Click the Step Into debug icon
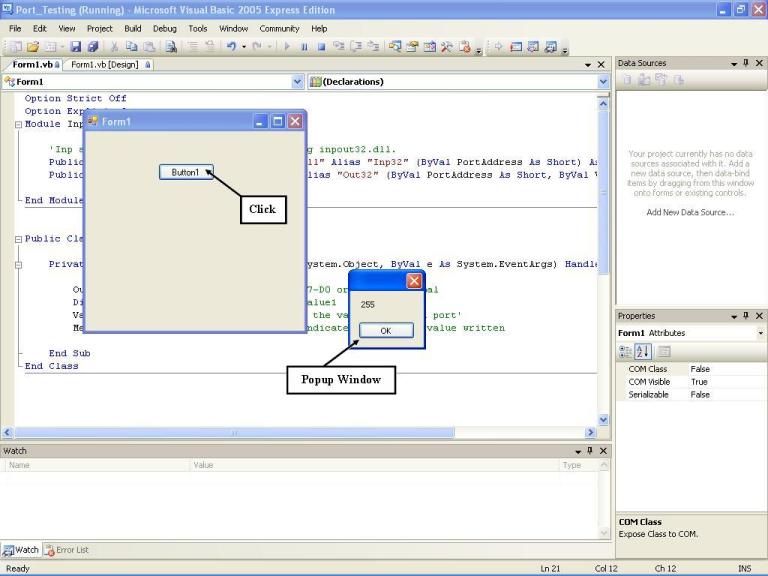The height and width of the screenshot is (576, 768). (x=338, y=47)
